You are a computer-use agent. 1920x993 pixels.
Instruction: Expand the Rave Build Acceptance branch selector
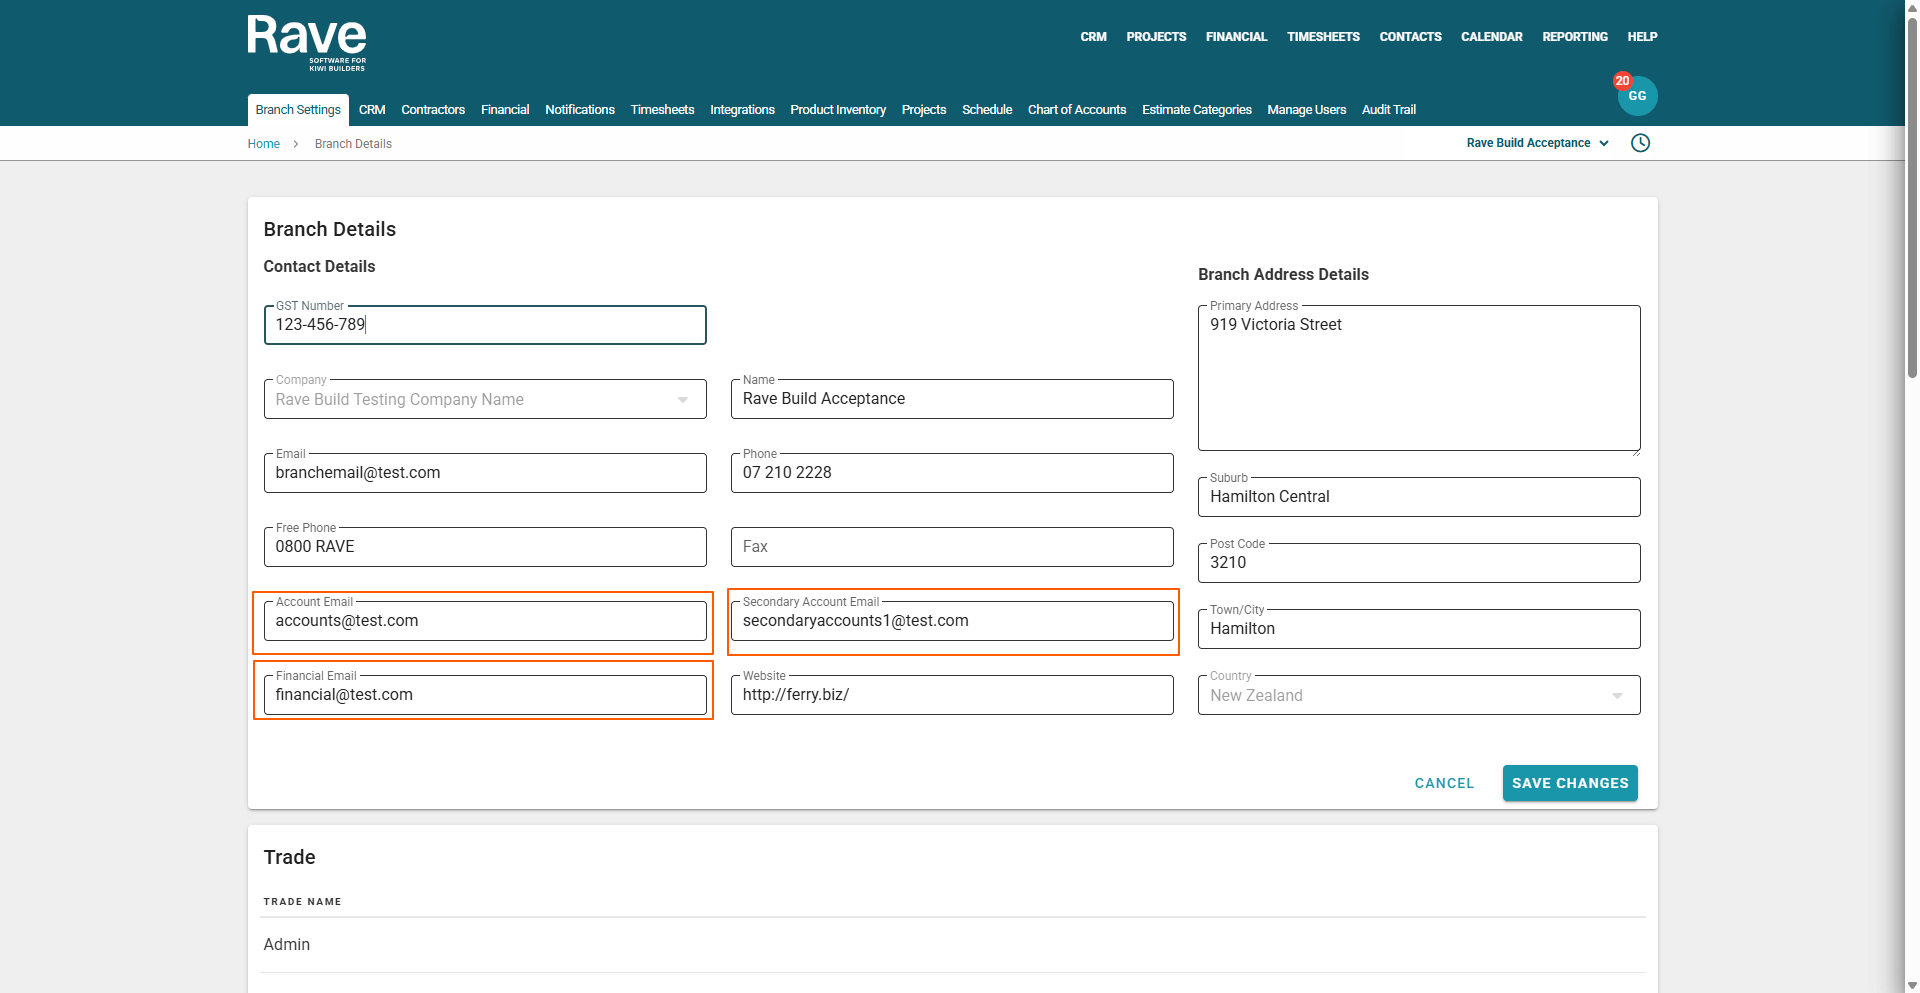(1537, 143)
